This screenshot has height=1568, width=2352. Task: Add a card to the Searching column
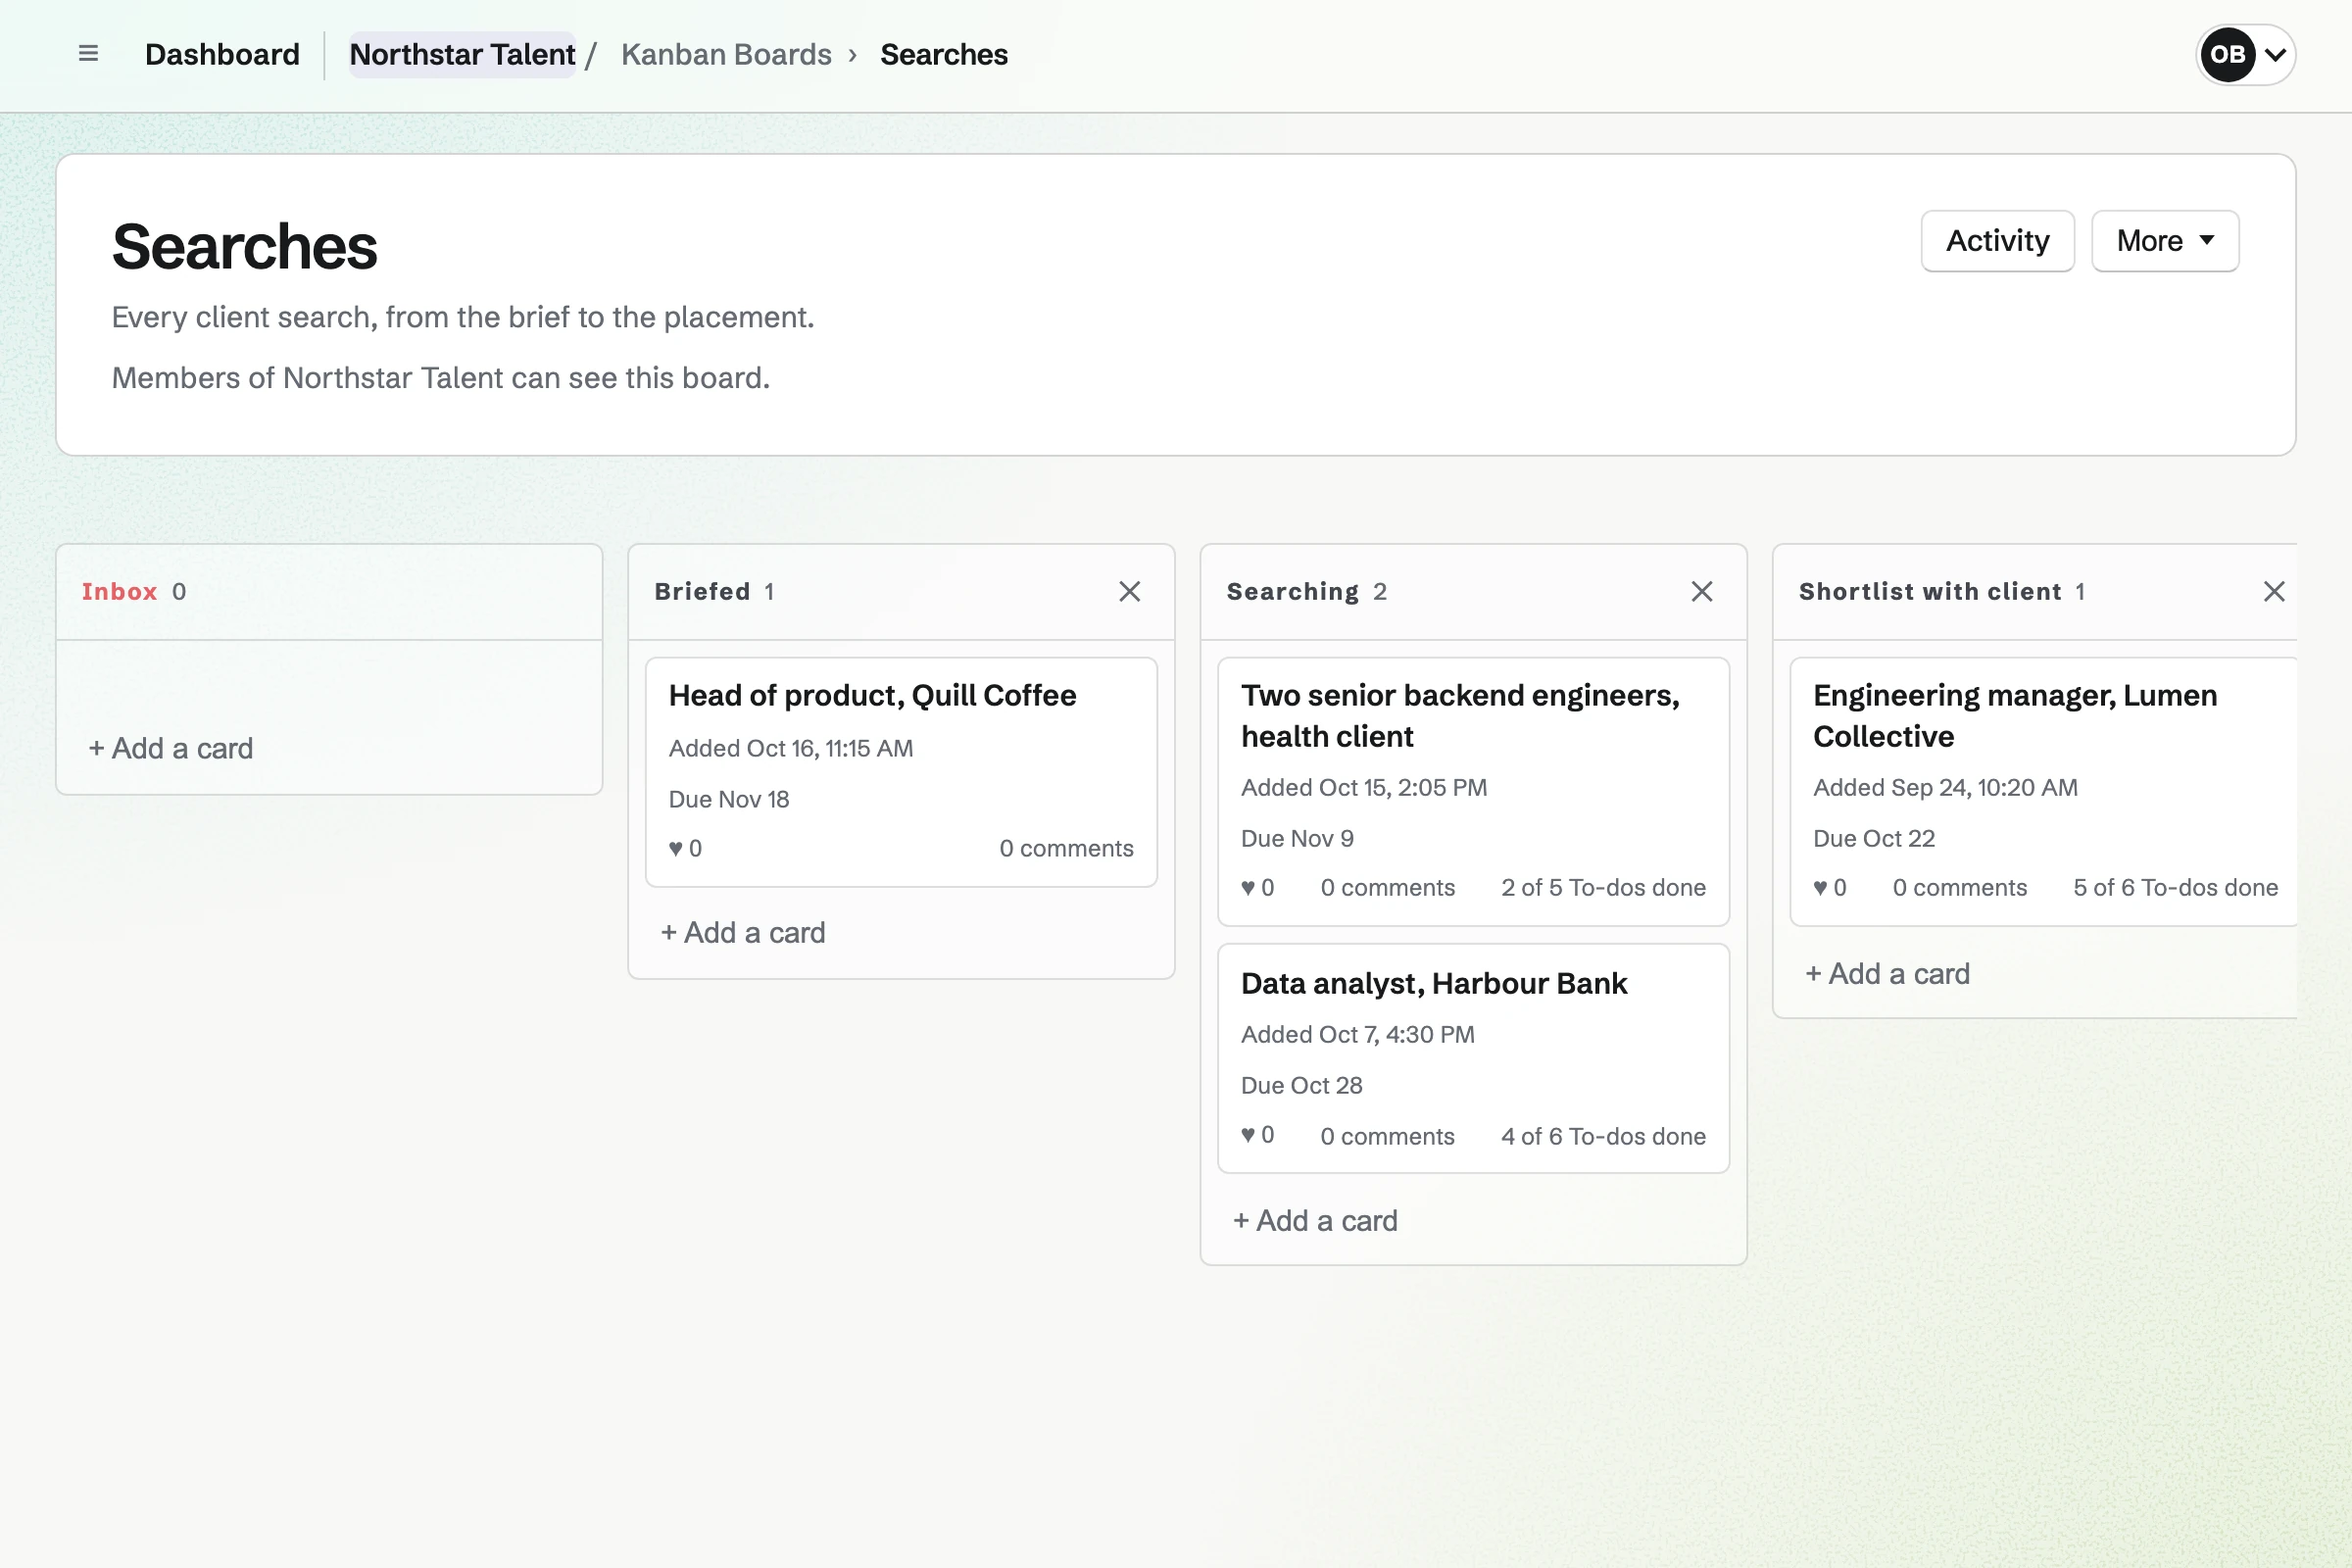tap(1315, 1220)
